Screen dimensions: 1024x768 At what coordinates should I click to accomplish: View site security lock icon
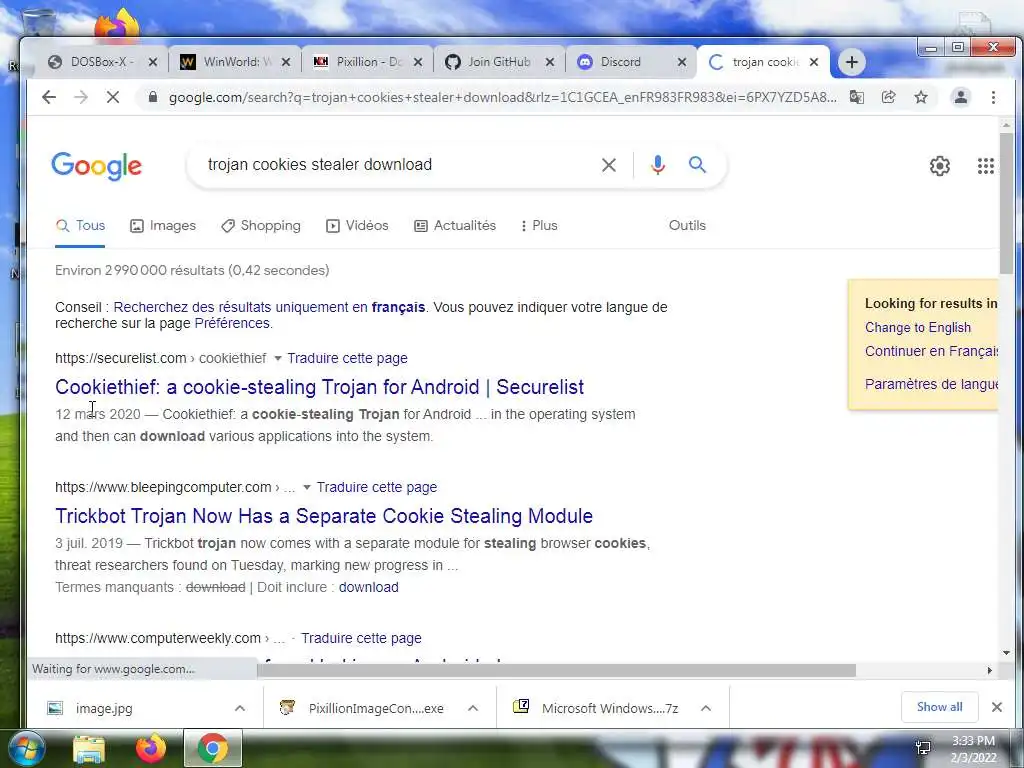tap(153, 97)
